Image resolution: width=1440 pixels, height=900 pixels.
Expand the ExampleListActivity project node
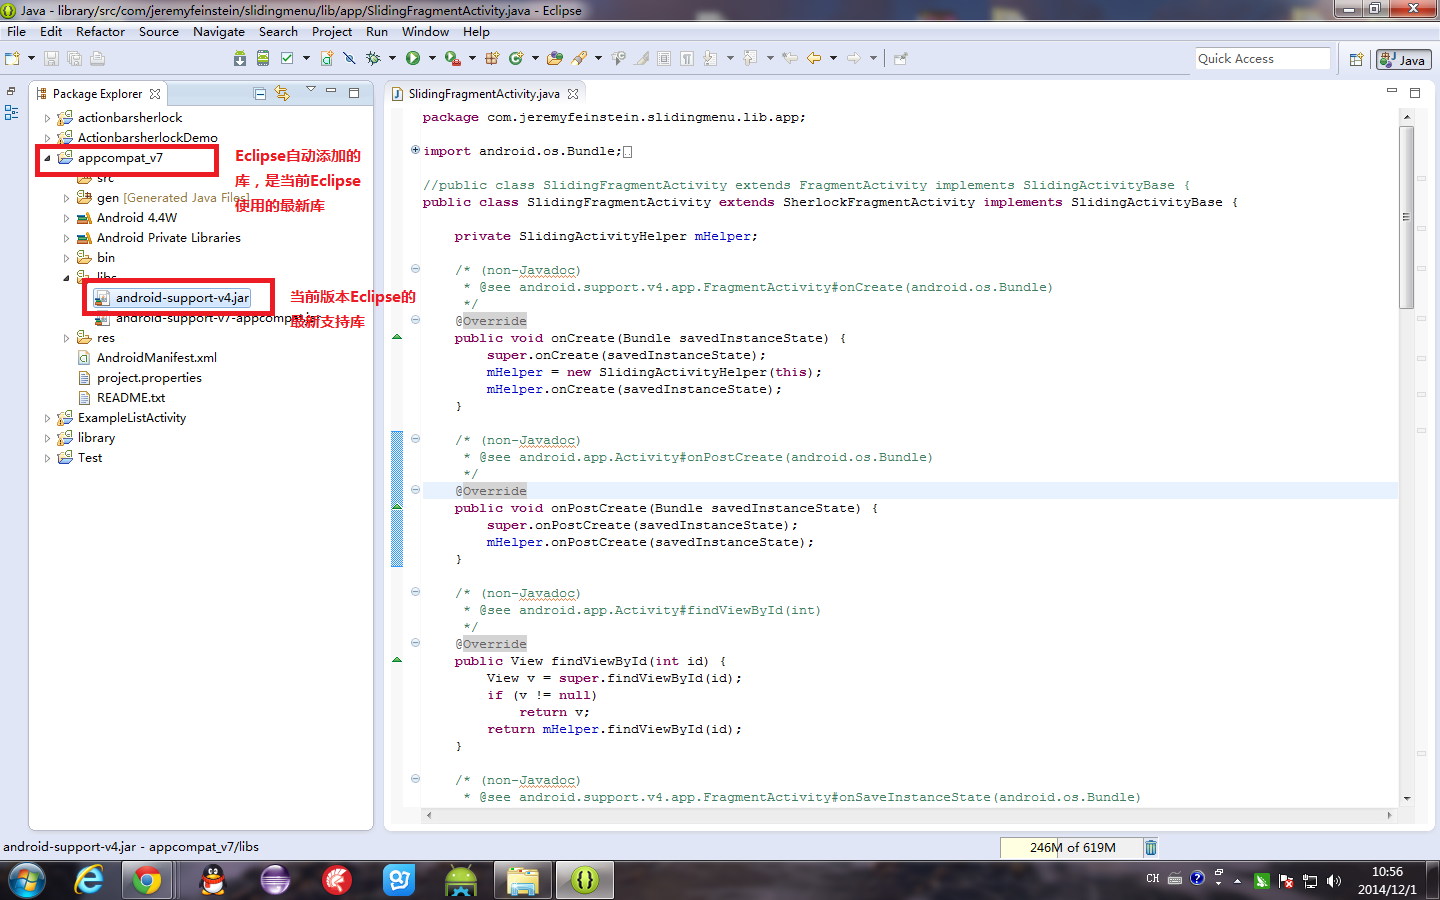47,418
